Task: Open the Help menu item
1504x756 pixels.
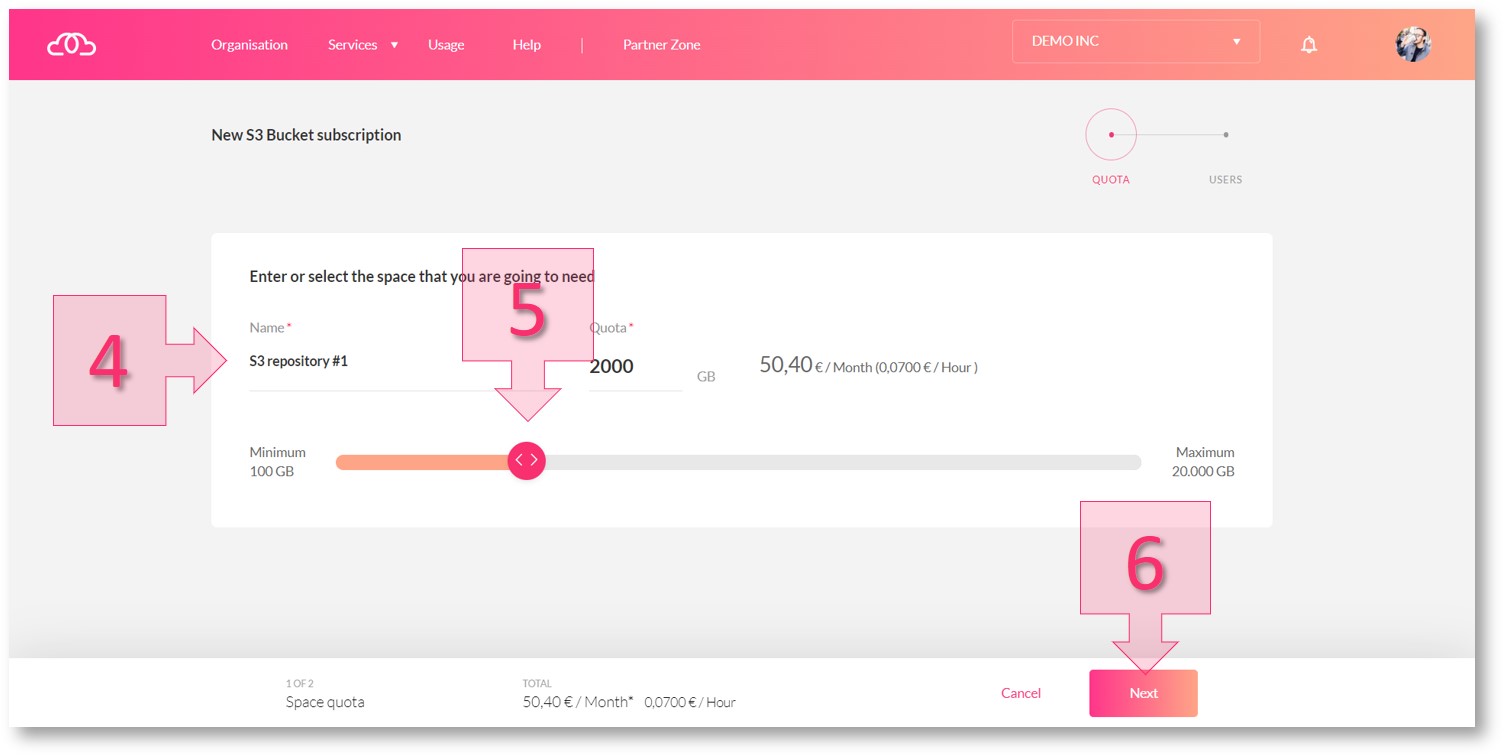Action: 526,45
